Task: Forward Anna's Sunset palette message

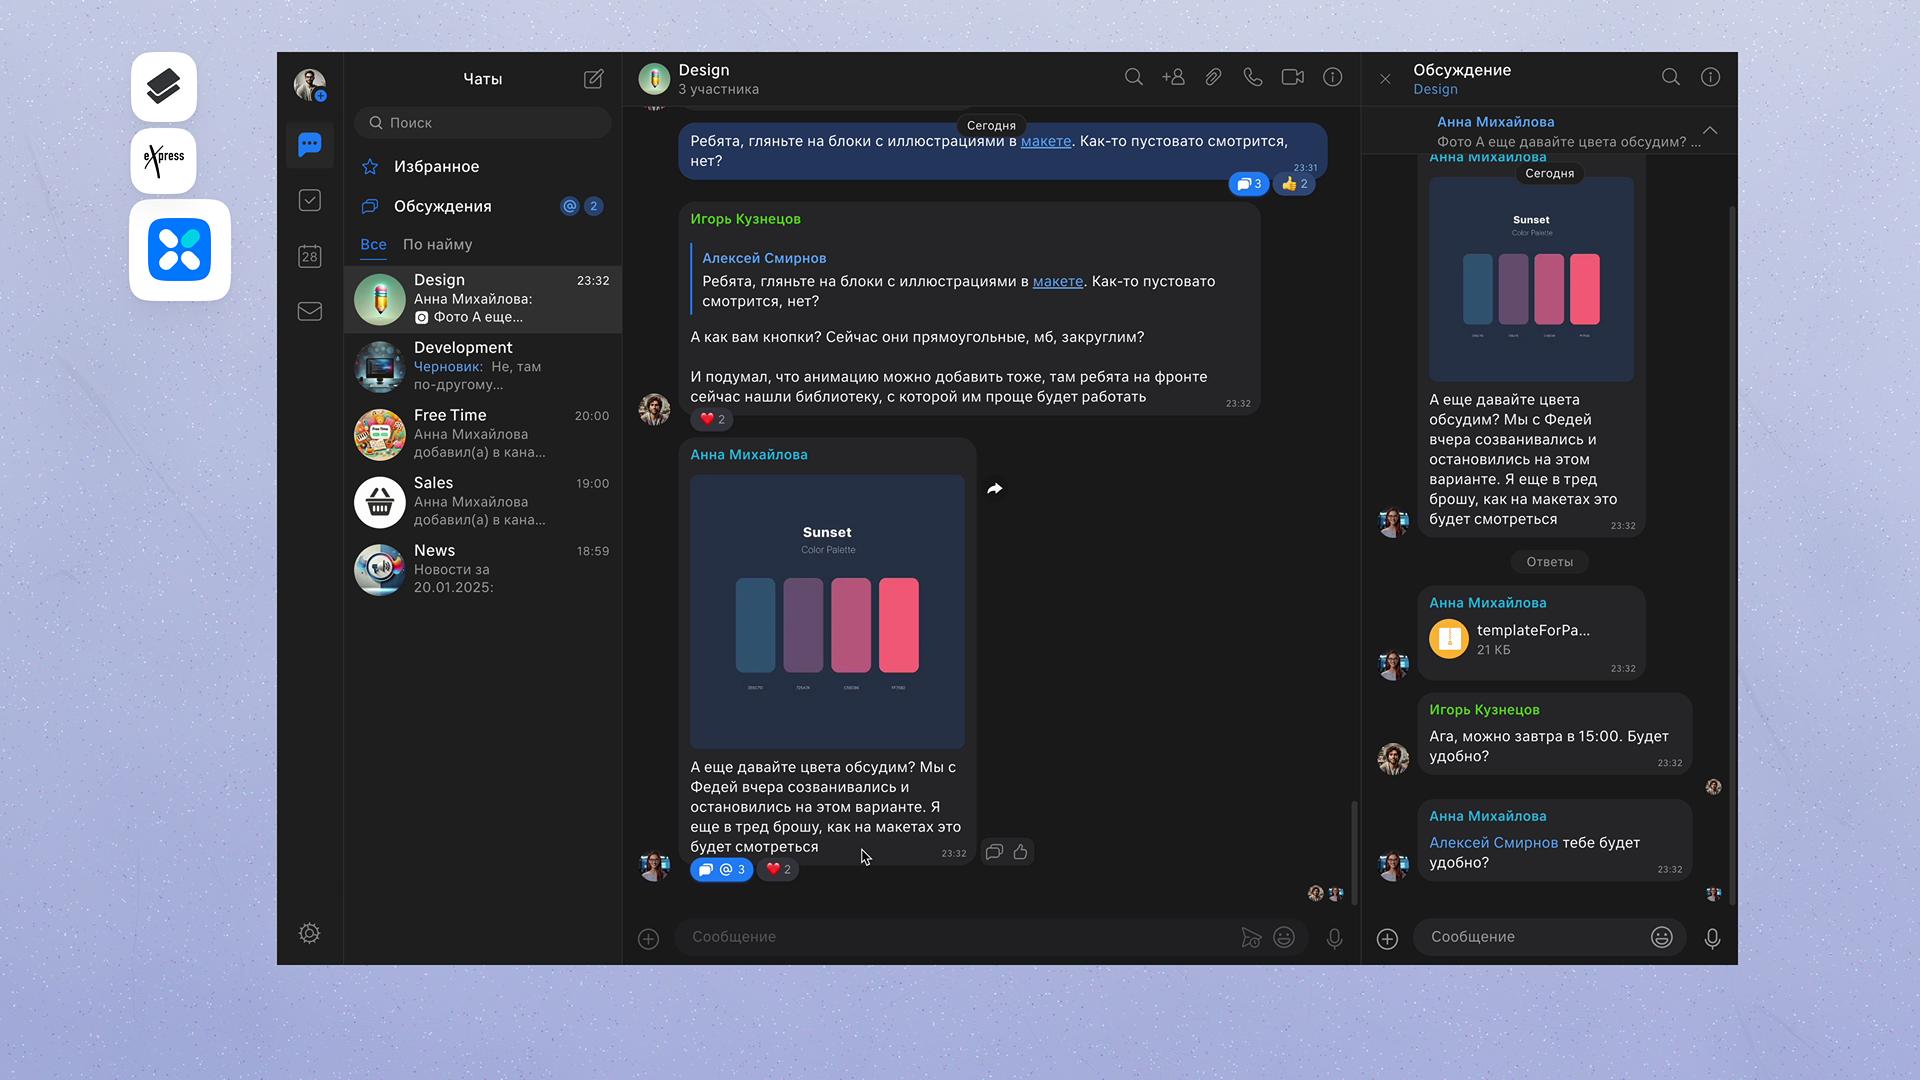Action: click(x=994, y=489)
